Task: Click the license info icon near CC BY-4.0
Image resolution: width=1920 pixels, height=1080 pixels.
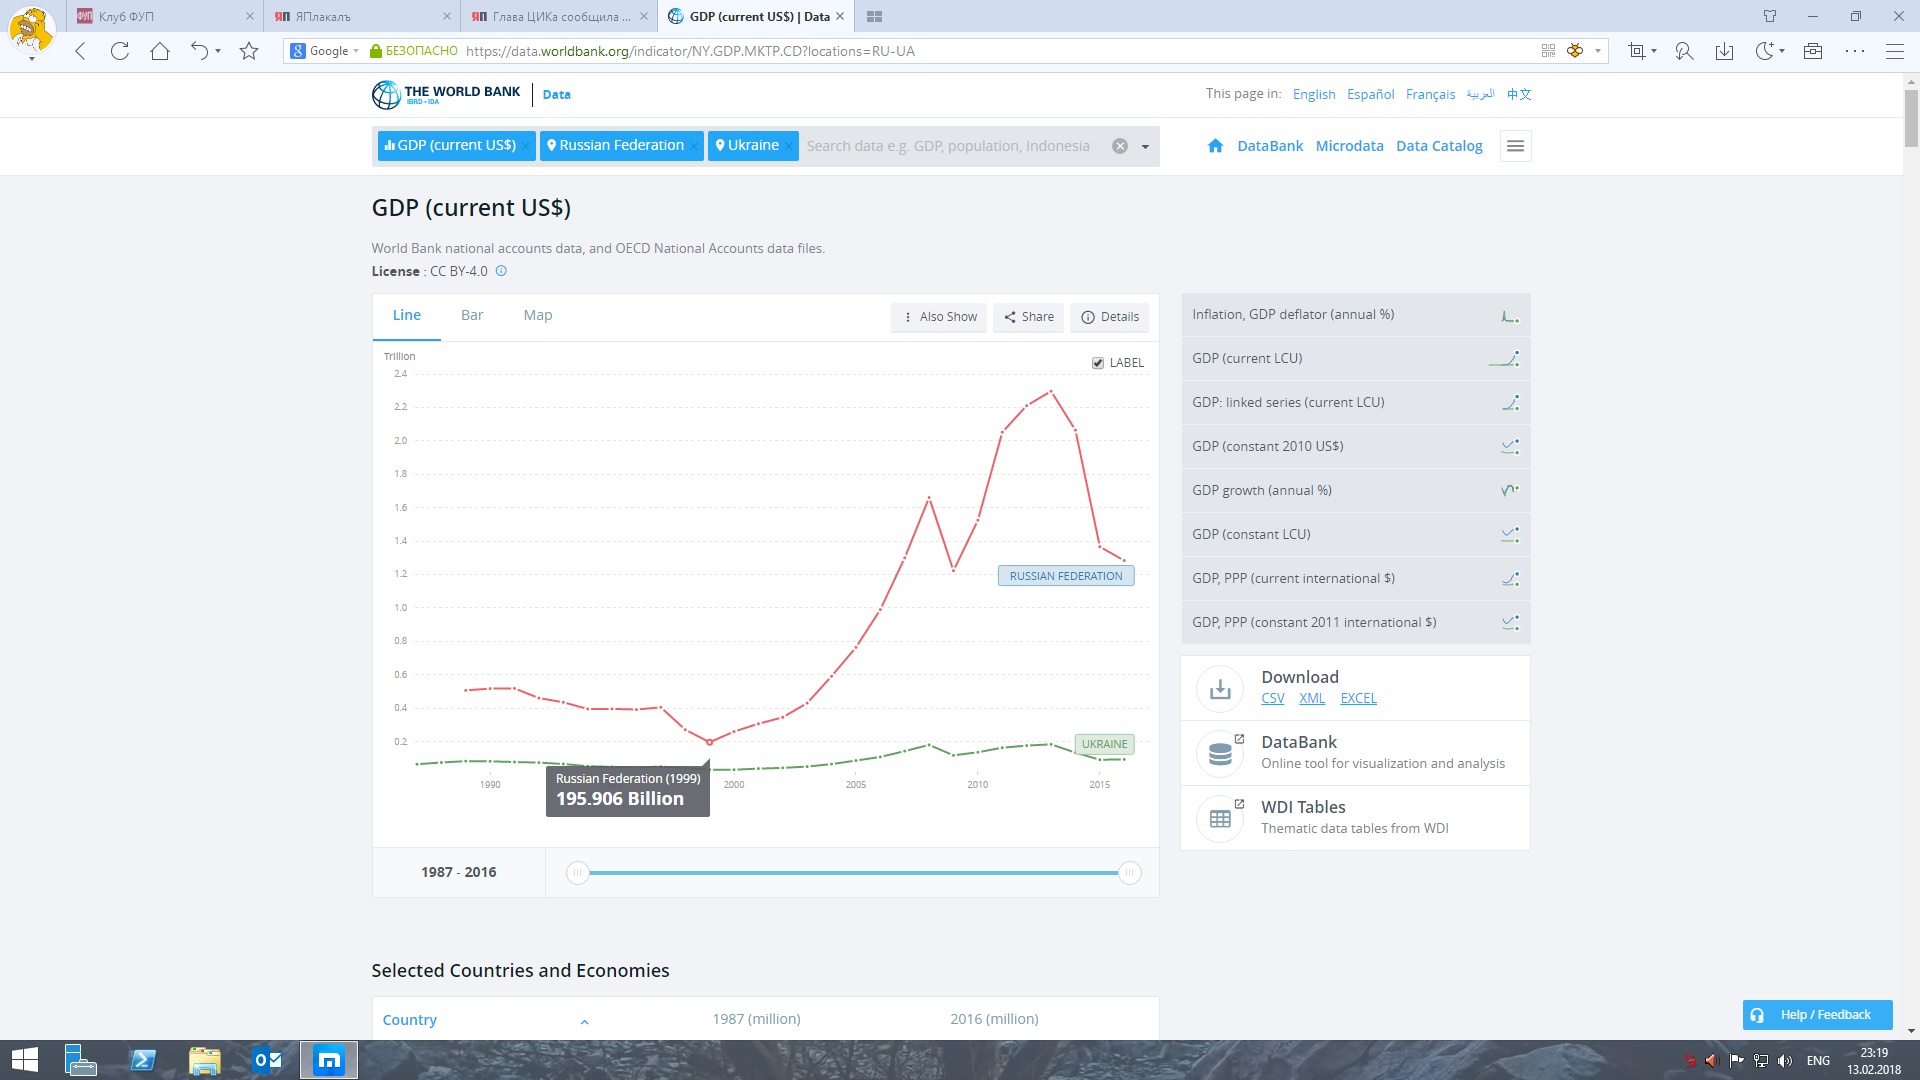Action: click(501, 271)
